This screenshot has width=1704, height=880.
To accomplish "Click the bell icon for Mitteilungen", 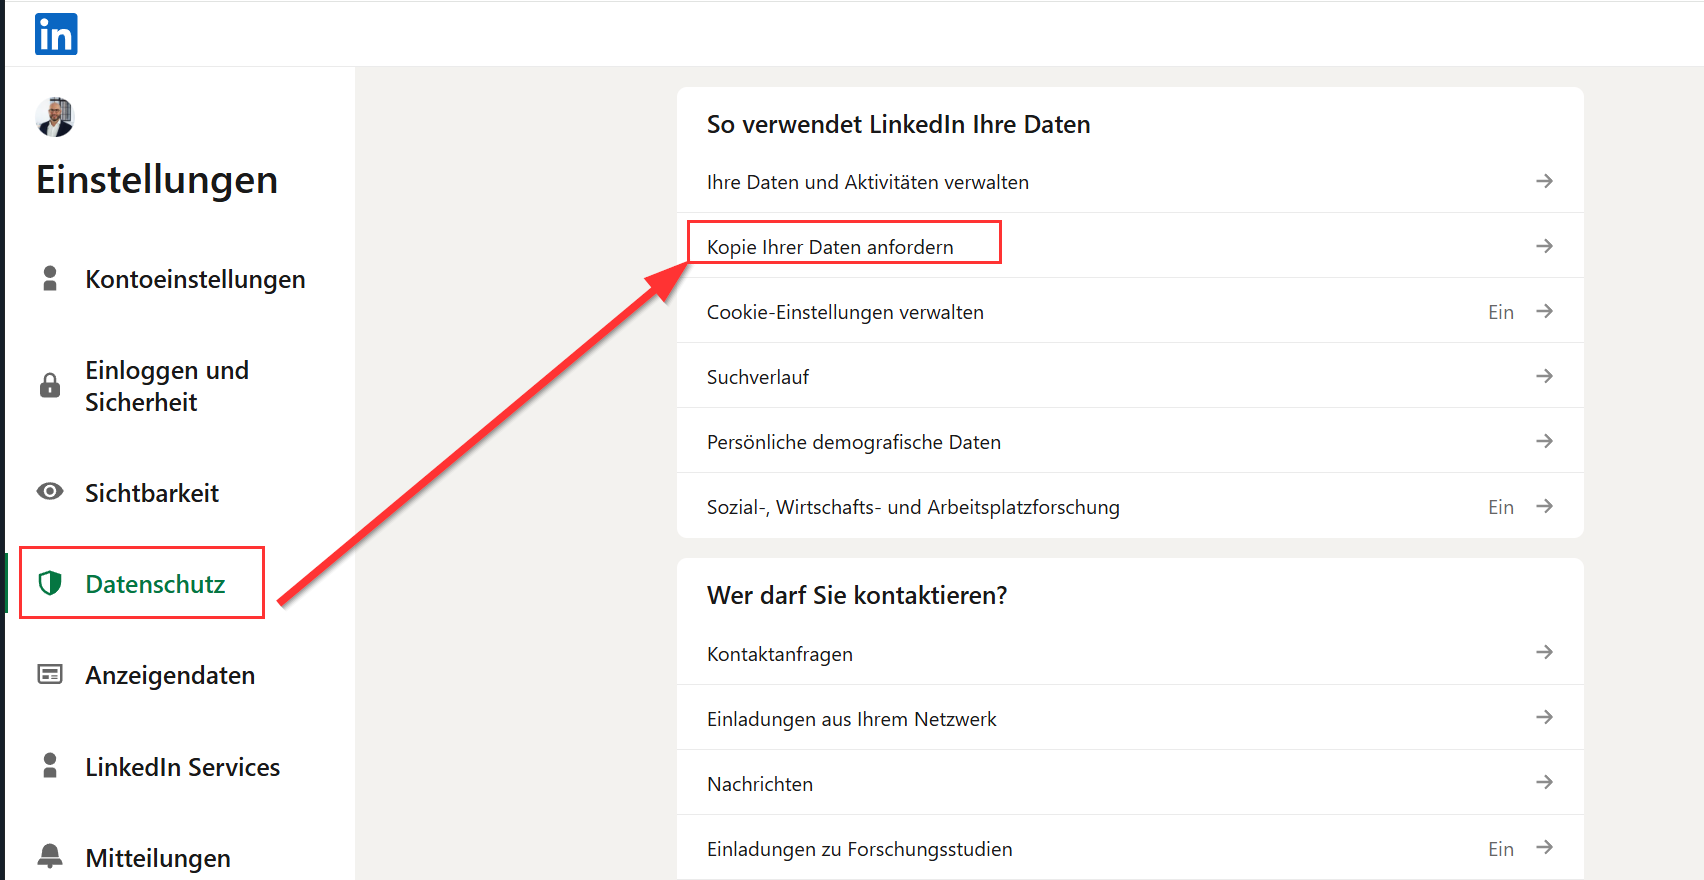I will pos(50,856).
